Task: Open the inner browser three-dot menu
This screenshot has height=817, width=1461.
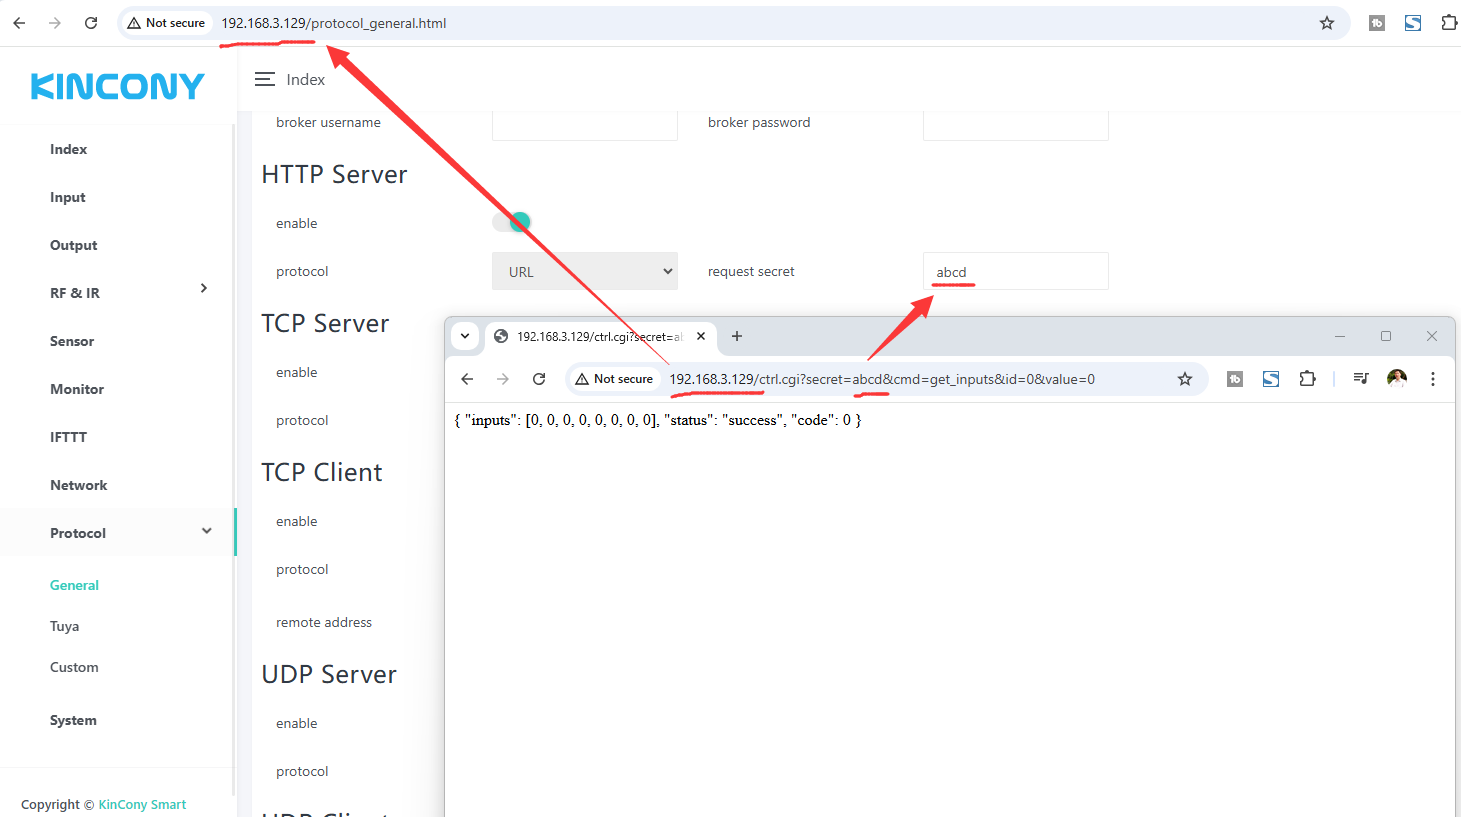Action: 1433,379
